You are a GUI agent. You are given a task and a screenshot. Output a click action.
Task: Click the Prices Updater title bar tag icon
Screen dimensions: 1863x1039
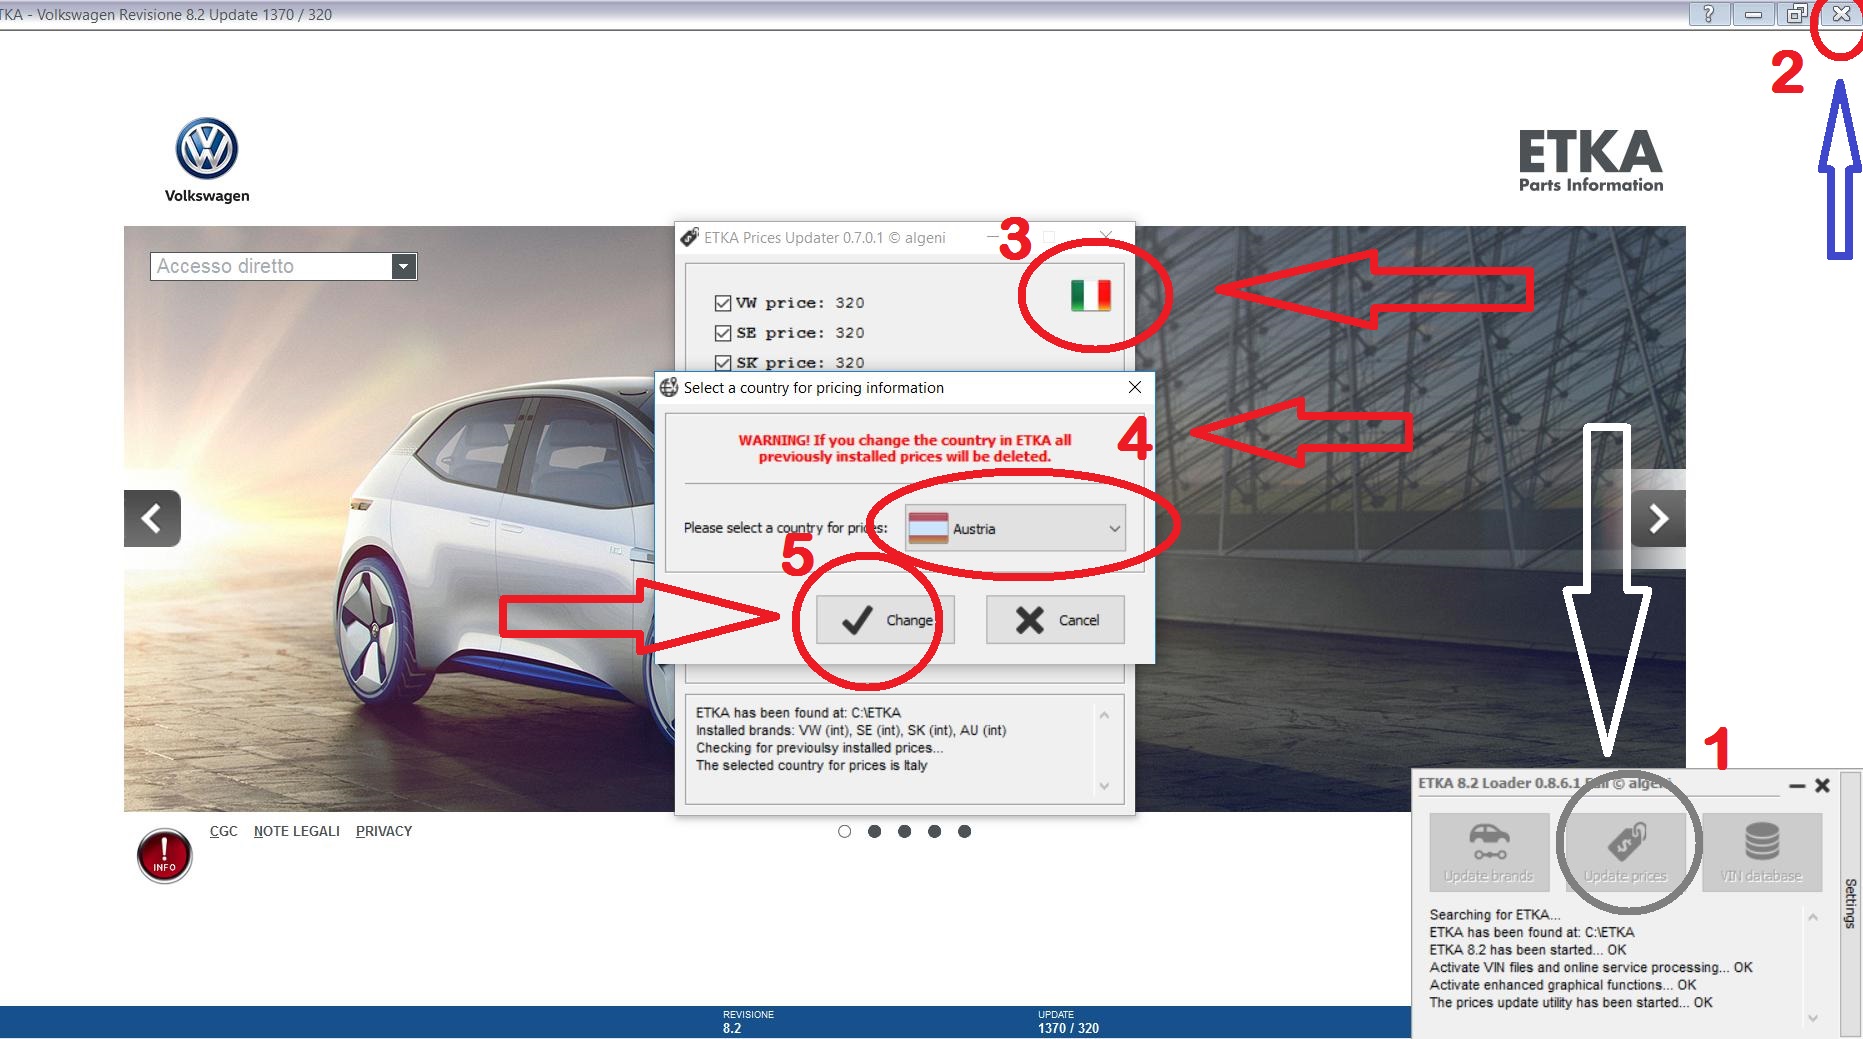click(690, 237)
